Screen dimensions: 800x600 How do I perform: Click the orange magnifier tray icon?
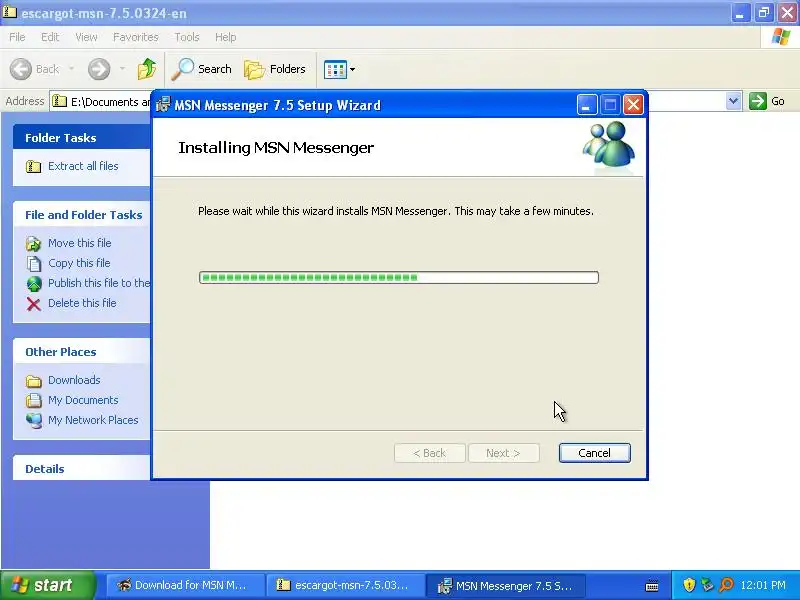pos(726,585)
